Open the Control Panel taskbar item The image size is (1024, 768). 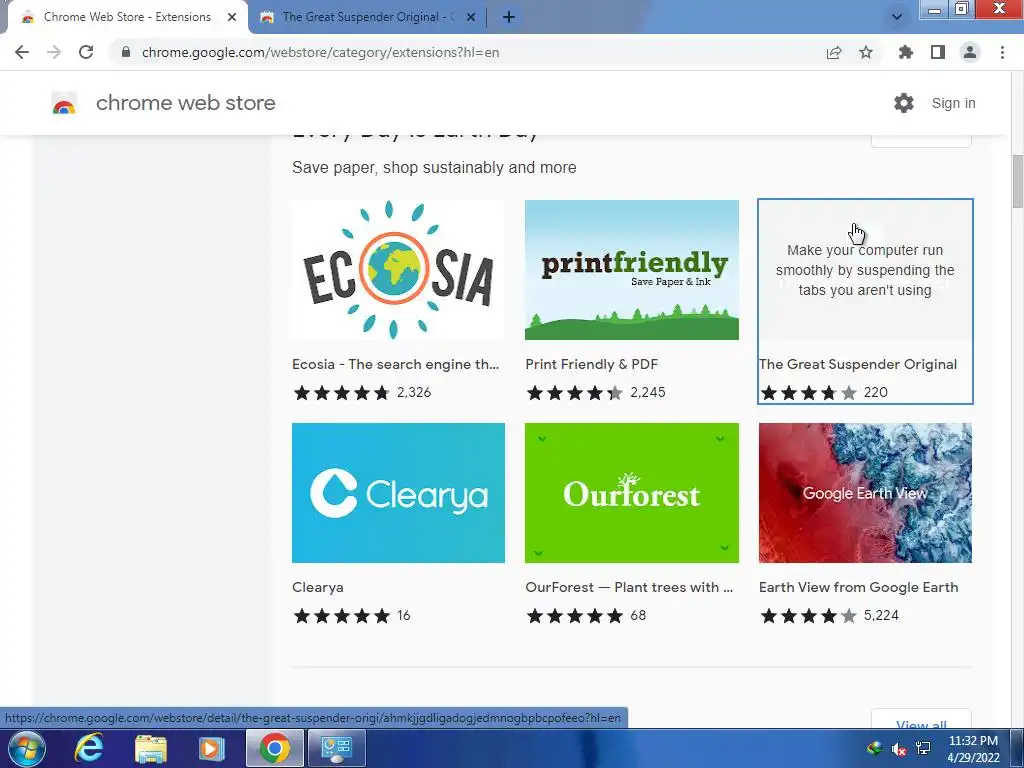(x=337, y=748)
